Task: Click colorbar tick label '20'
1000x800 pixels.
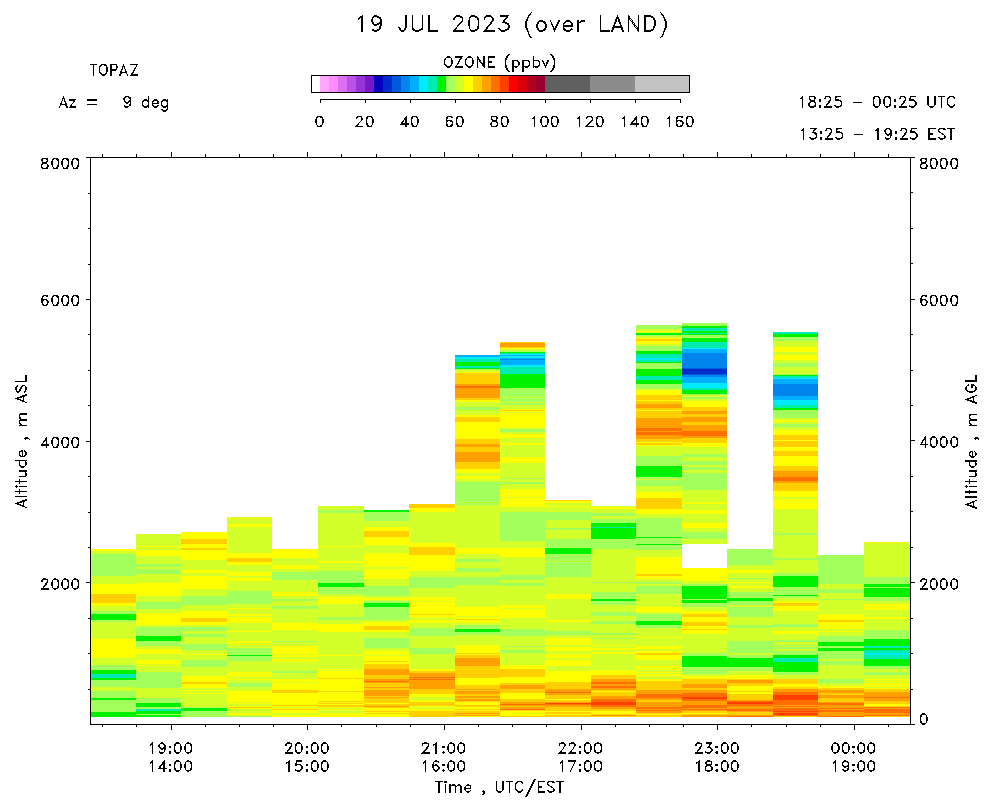Action: click(x=364, y=122)
